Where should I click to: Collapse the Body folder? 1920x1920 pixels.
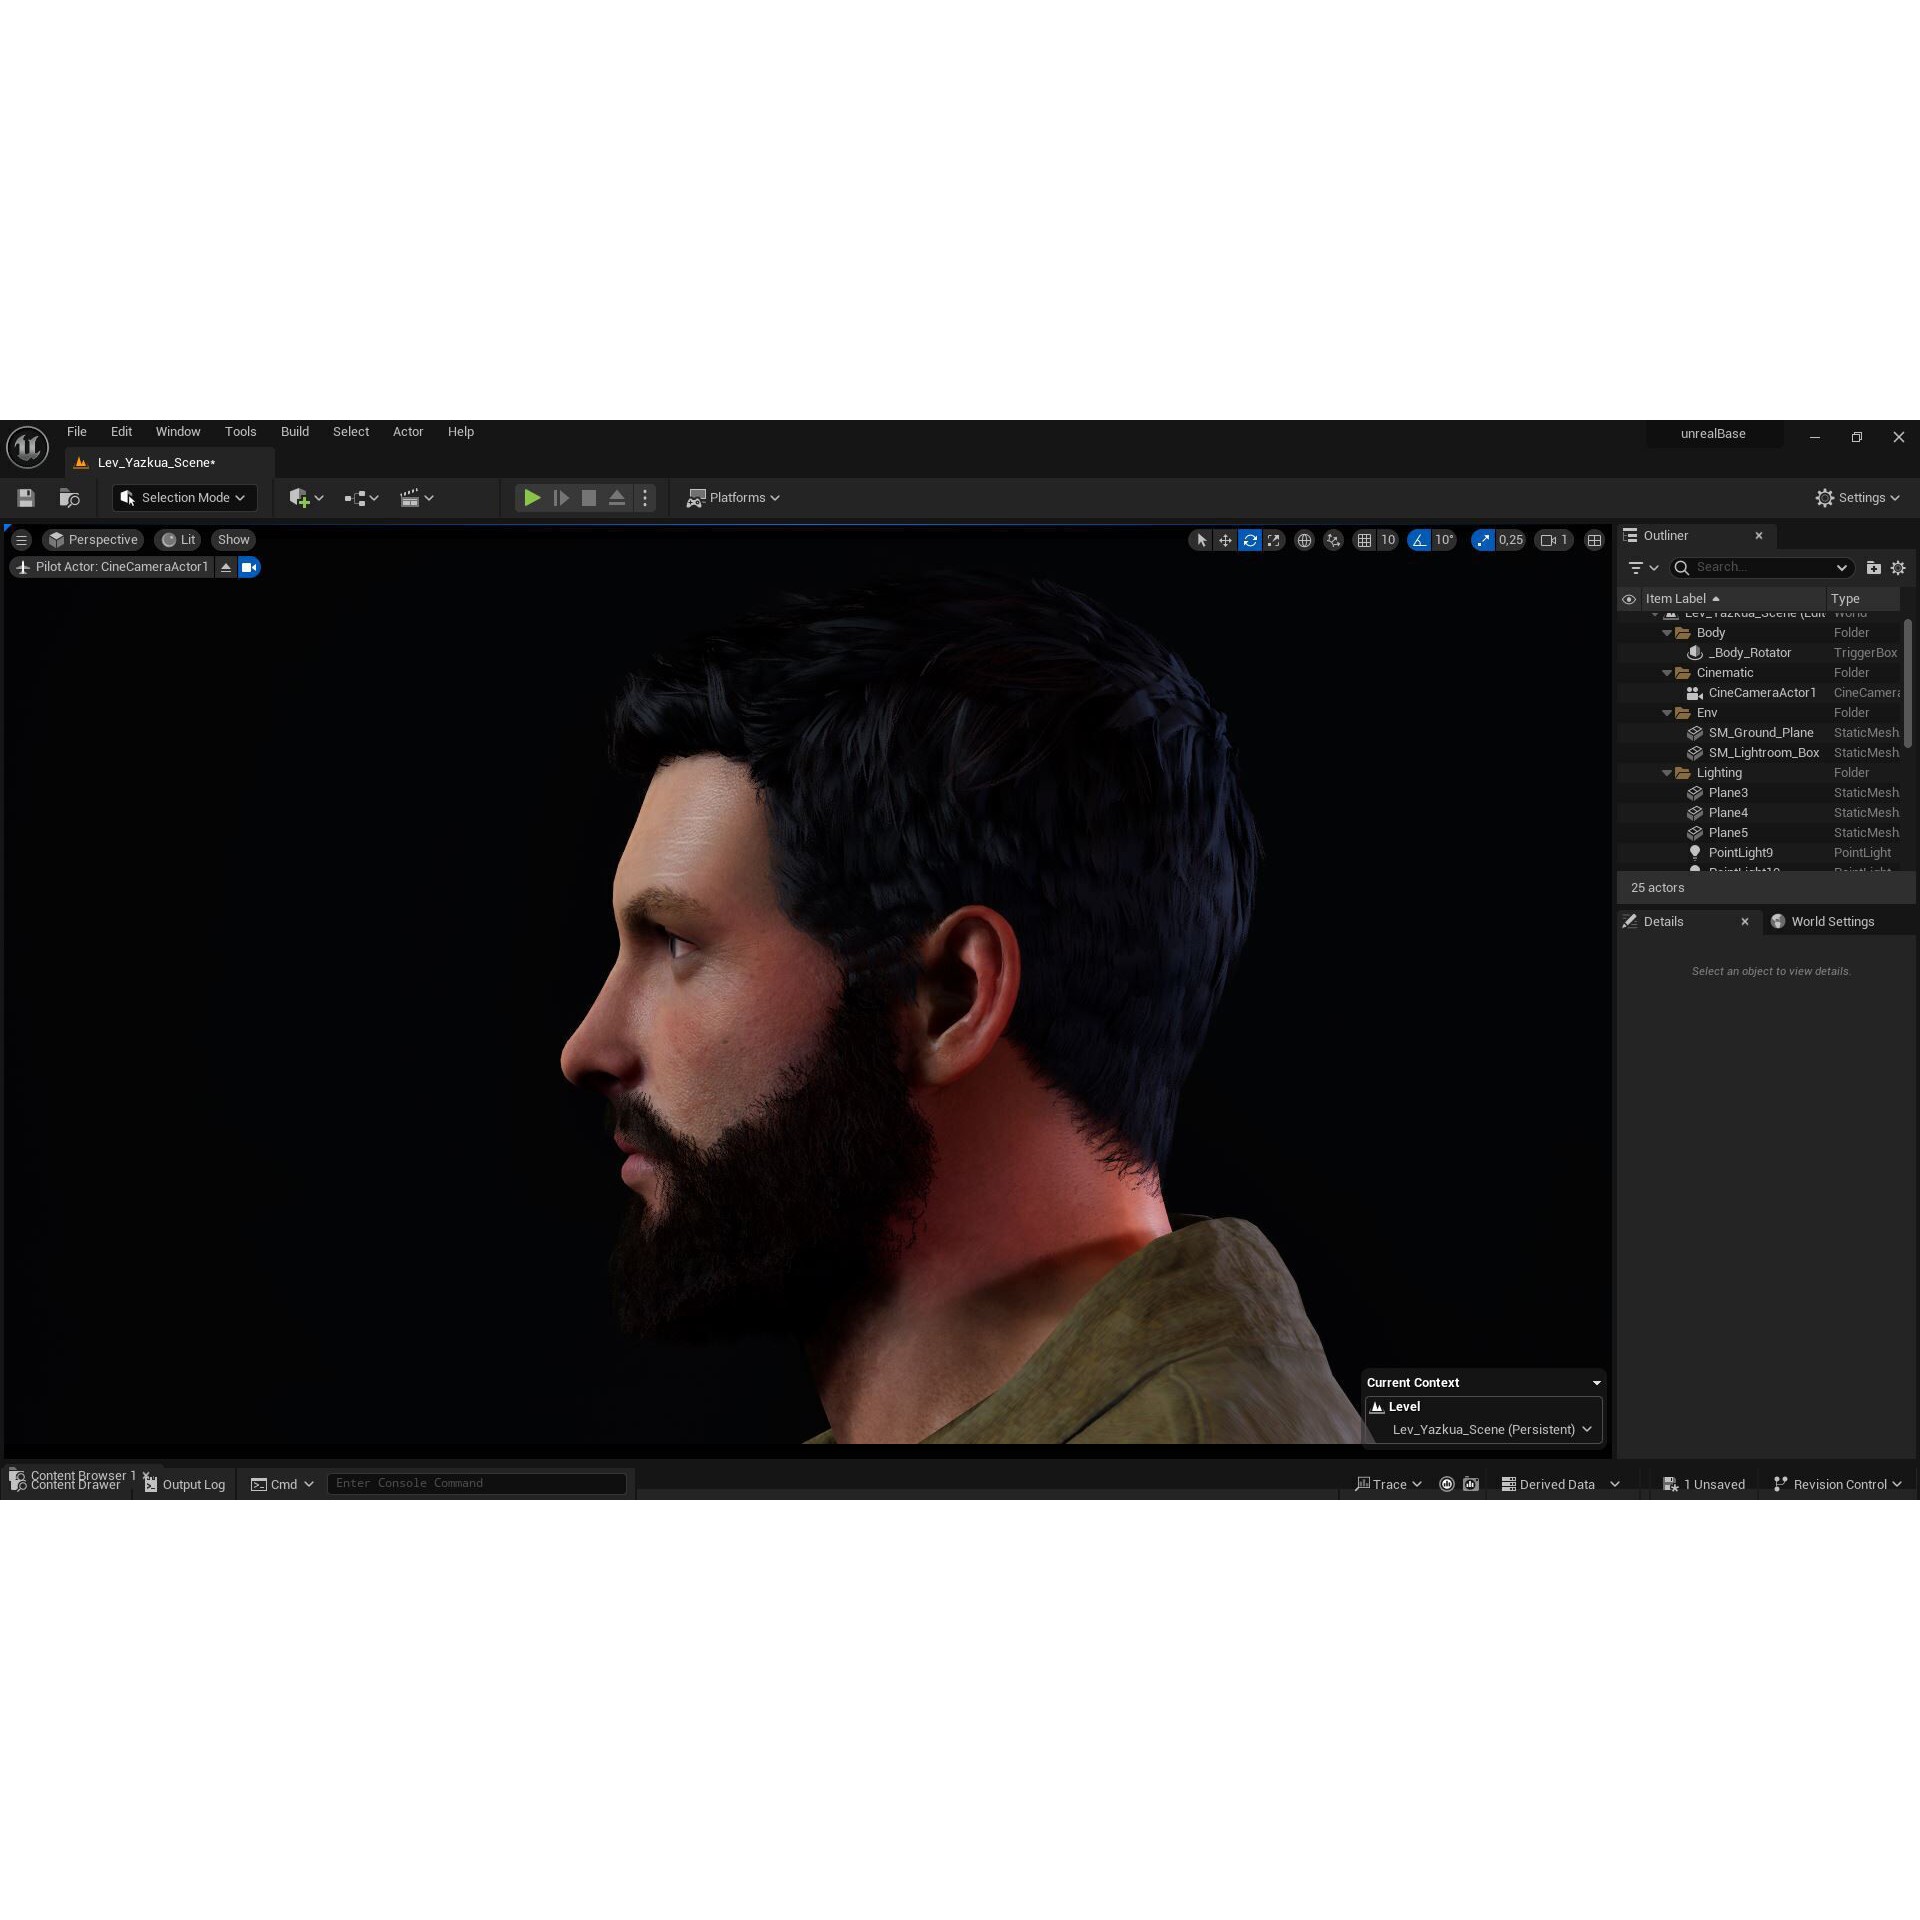(1667, 633)
